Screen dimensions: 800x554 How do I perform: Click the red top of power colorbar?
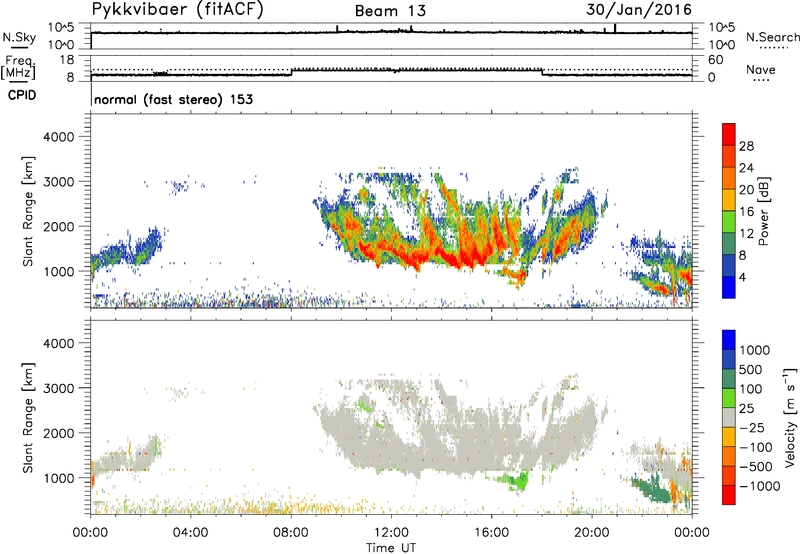[x=729, y=134]
